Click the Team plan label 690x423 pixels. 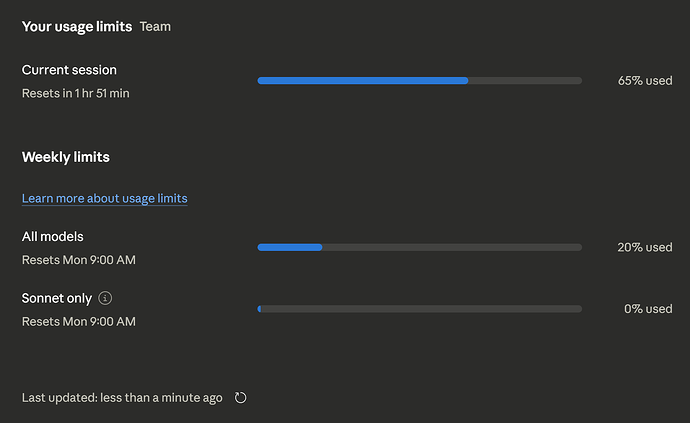point(155,27)
